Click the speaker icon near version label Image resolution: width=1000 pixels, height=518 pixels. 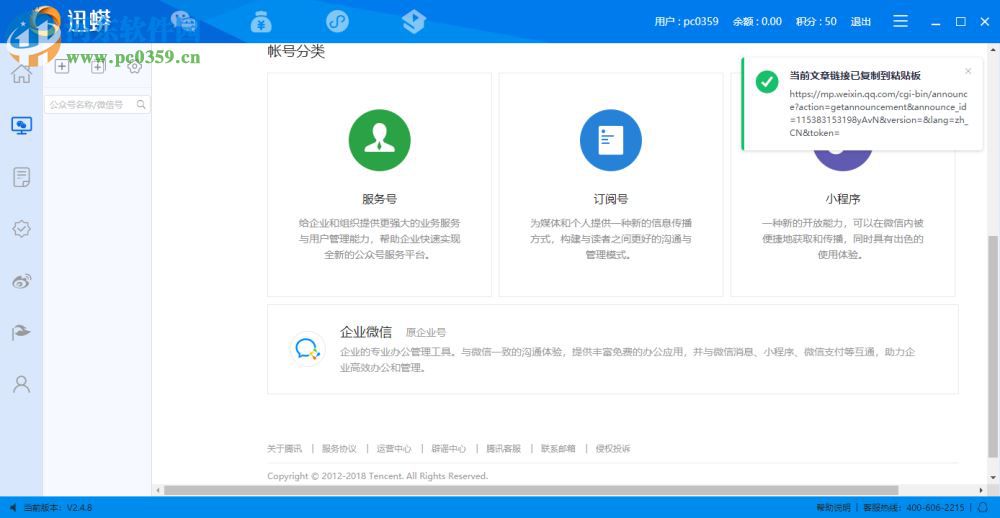(13, 508)
